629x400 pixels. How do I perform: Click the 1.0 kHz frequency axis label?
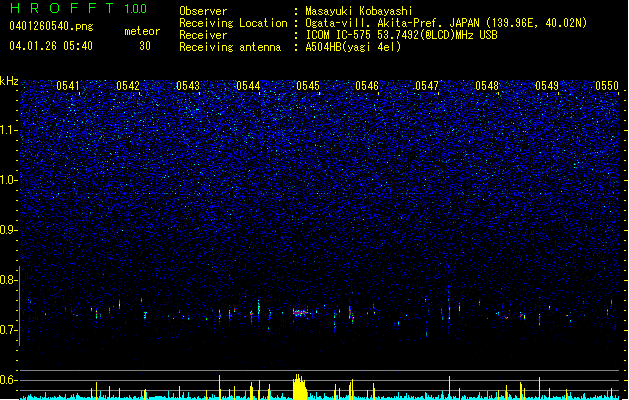coord(9,180)
